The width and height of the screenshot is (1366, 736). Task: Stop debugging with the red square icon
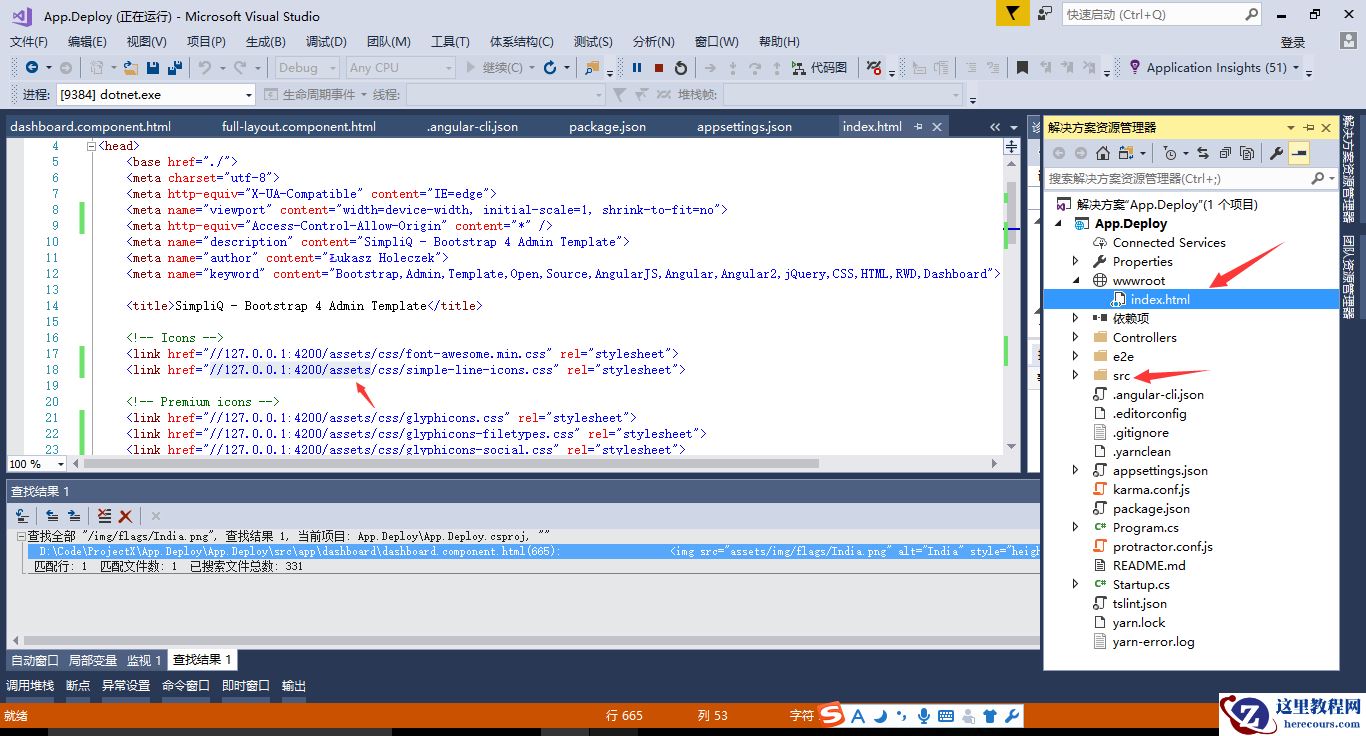tap(658, 67)
